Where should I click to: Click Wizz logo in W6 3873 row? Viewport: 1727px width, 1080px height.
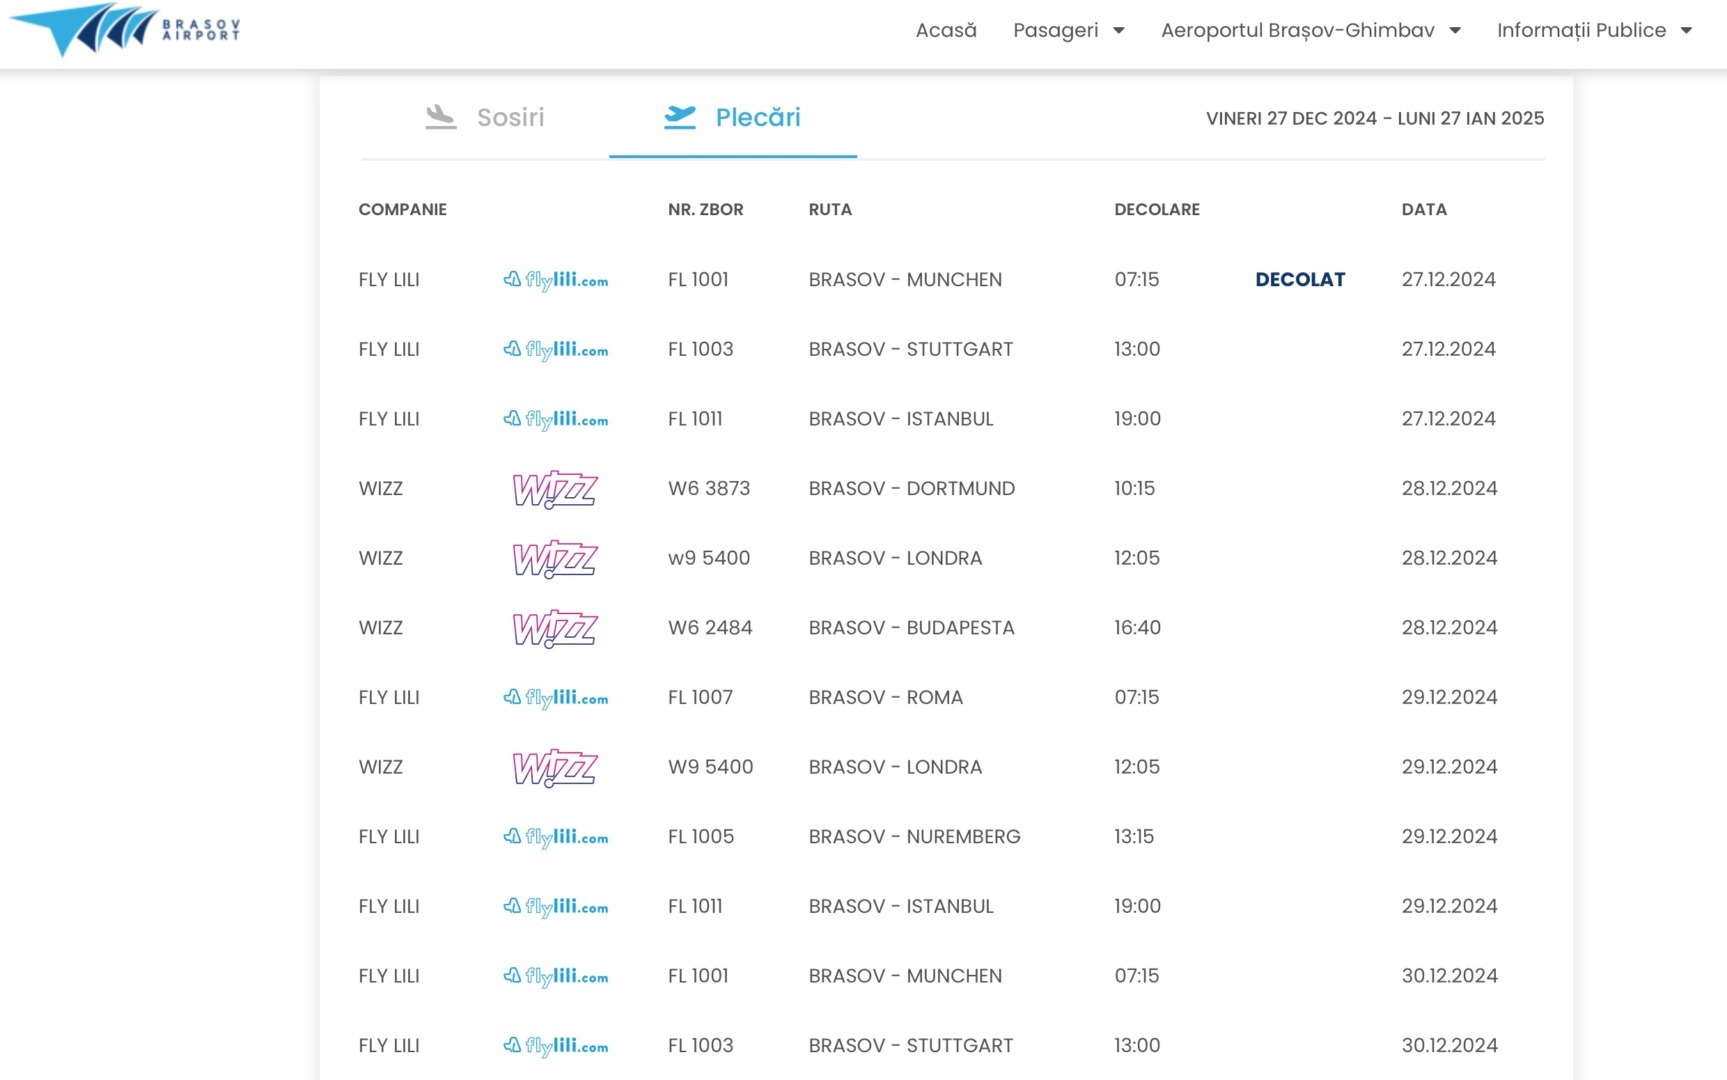(555, 489)
